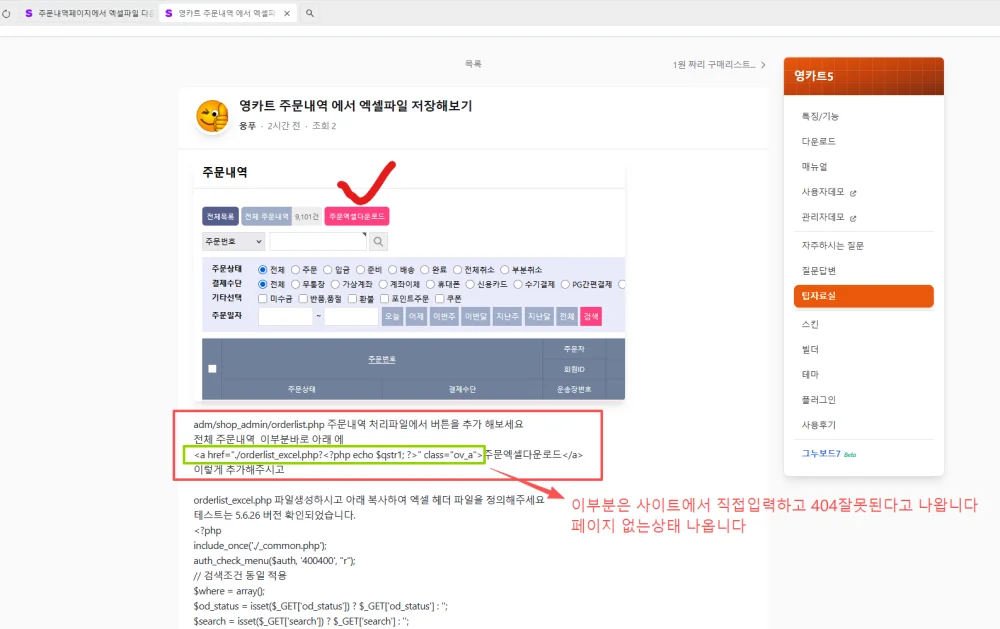
Task: Click the pink 검색 search button
Action: point(591,316)
